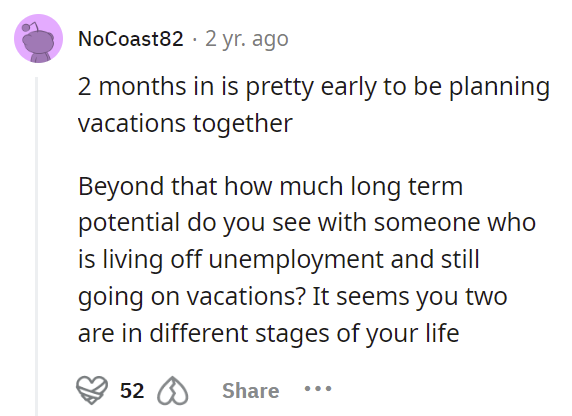Click the word "Beyond" starting the second paragraph
Image resolution: width=572 pixels, height=416 pixels.
pyautogui.click(x=121, y=186)
